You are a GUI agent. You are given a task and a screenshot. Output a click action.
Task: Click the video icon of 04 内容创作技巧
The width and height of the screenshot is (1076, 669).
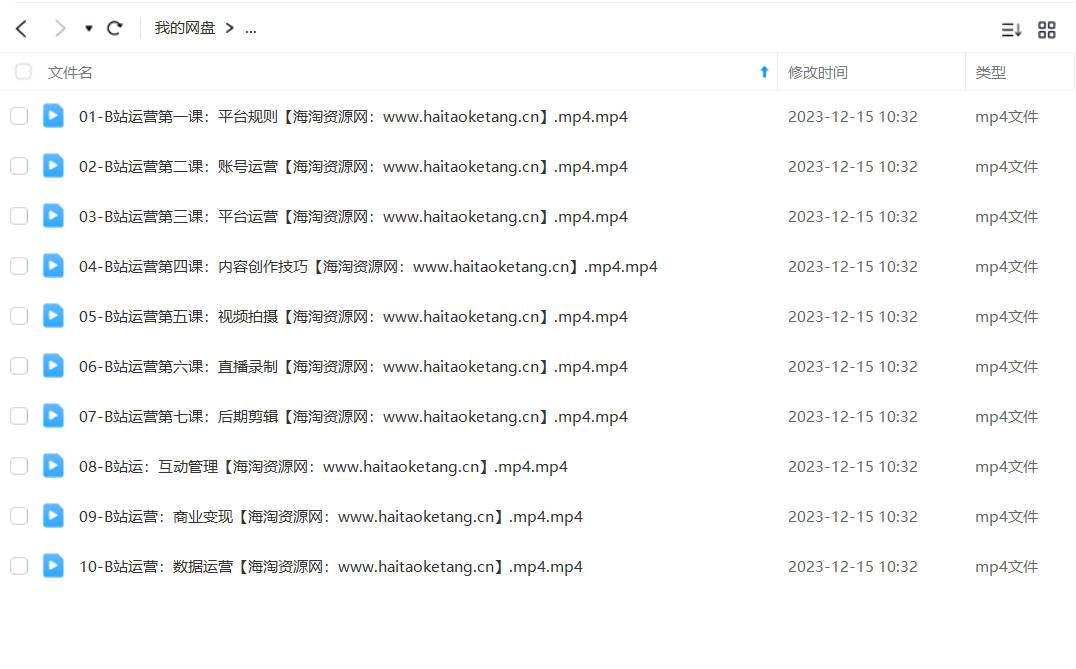(x=53, y=266)
